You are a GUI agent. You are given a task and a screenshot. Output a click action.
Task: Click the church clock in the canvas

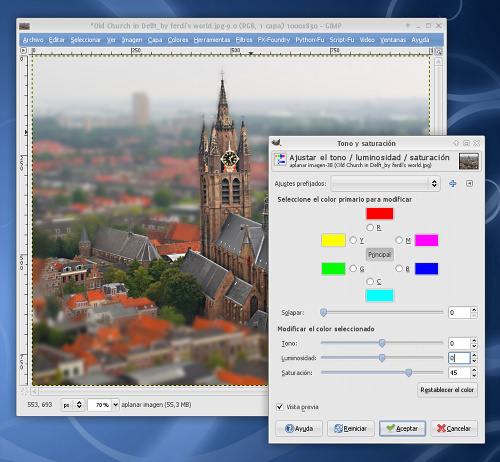coord(230,158)
